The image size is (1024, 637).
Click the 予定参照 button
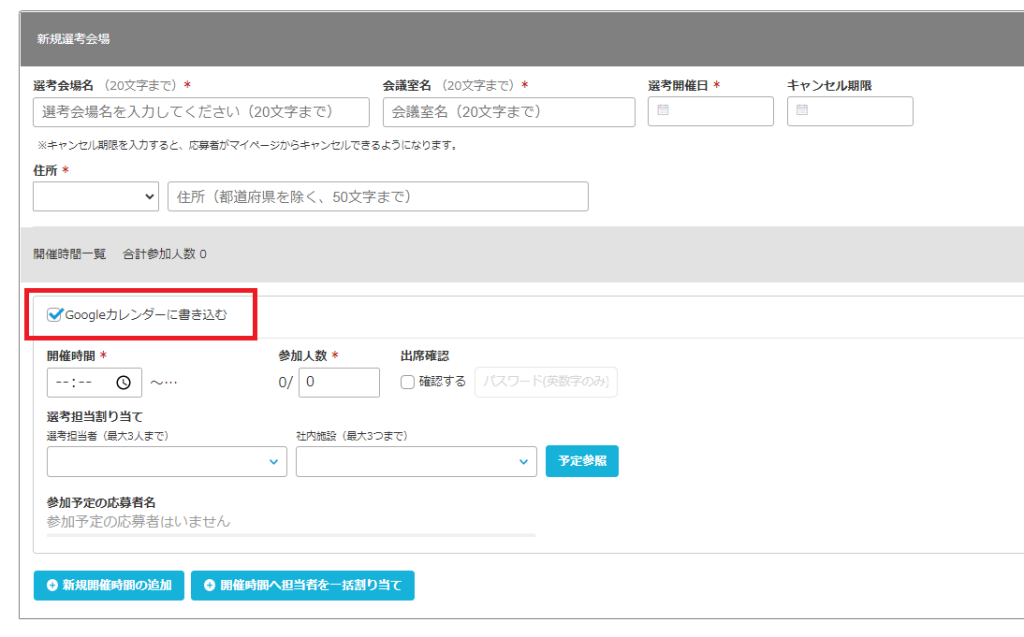(x=582, y=461)
